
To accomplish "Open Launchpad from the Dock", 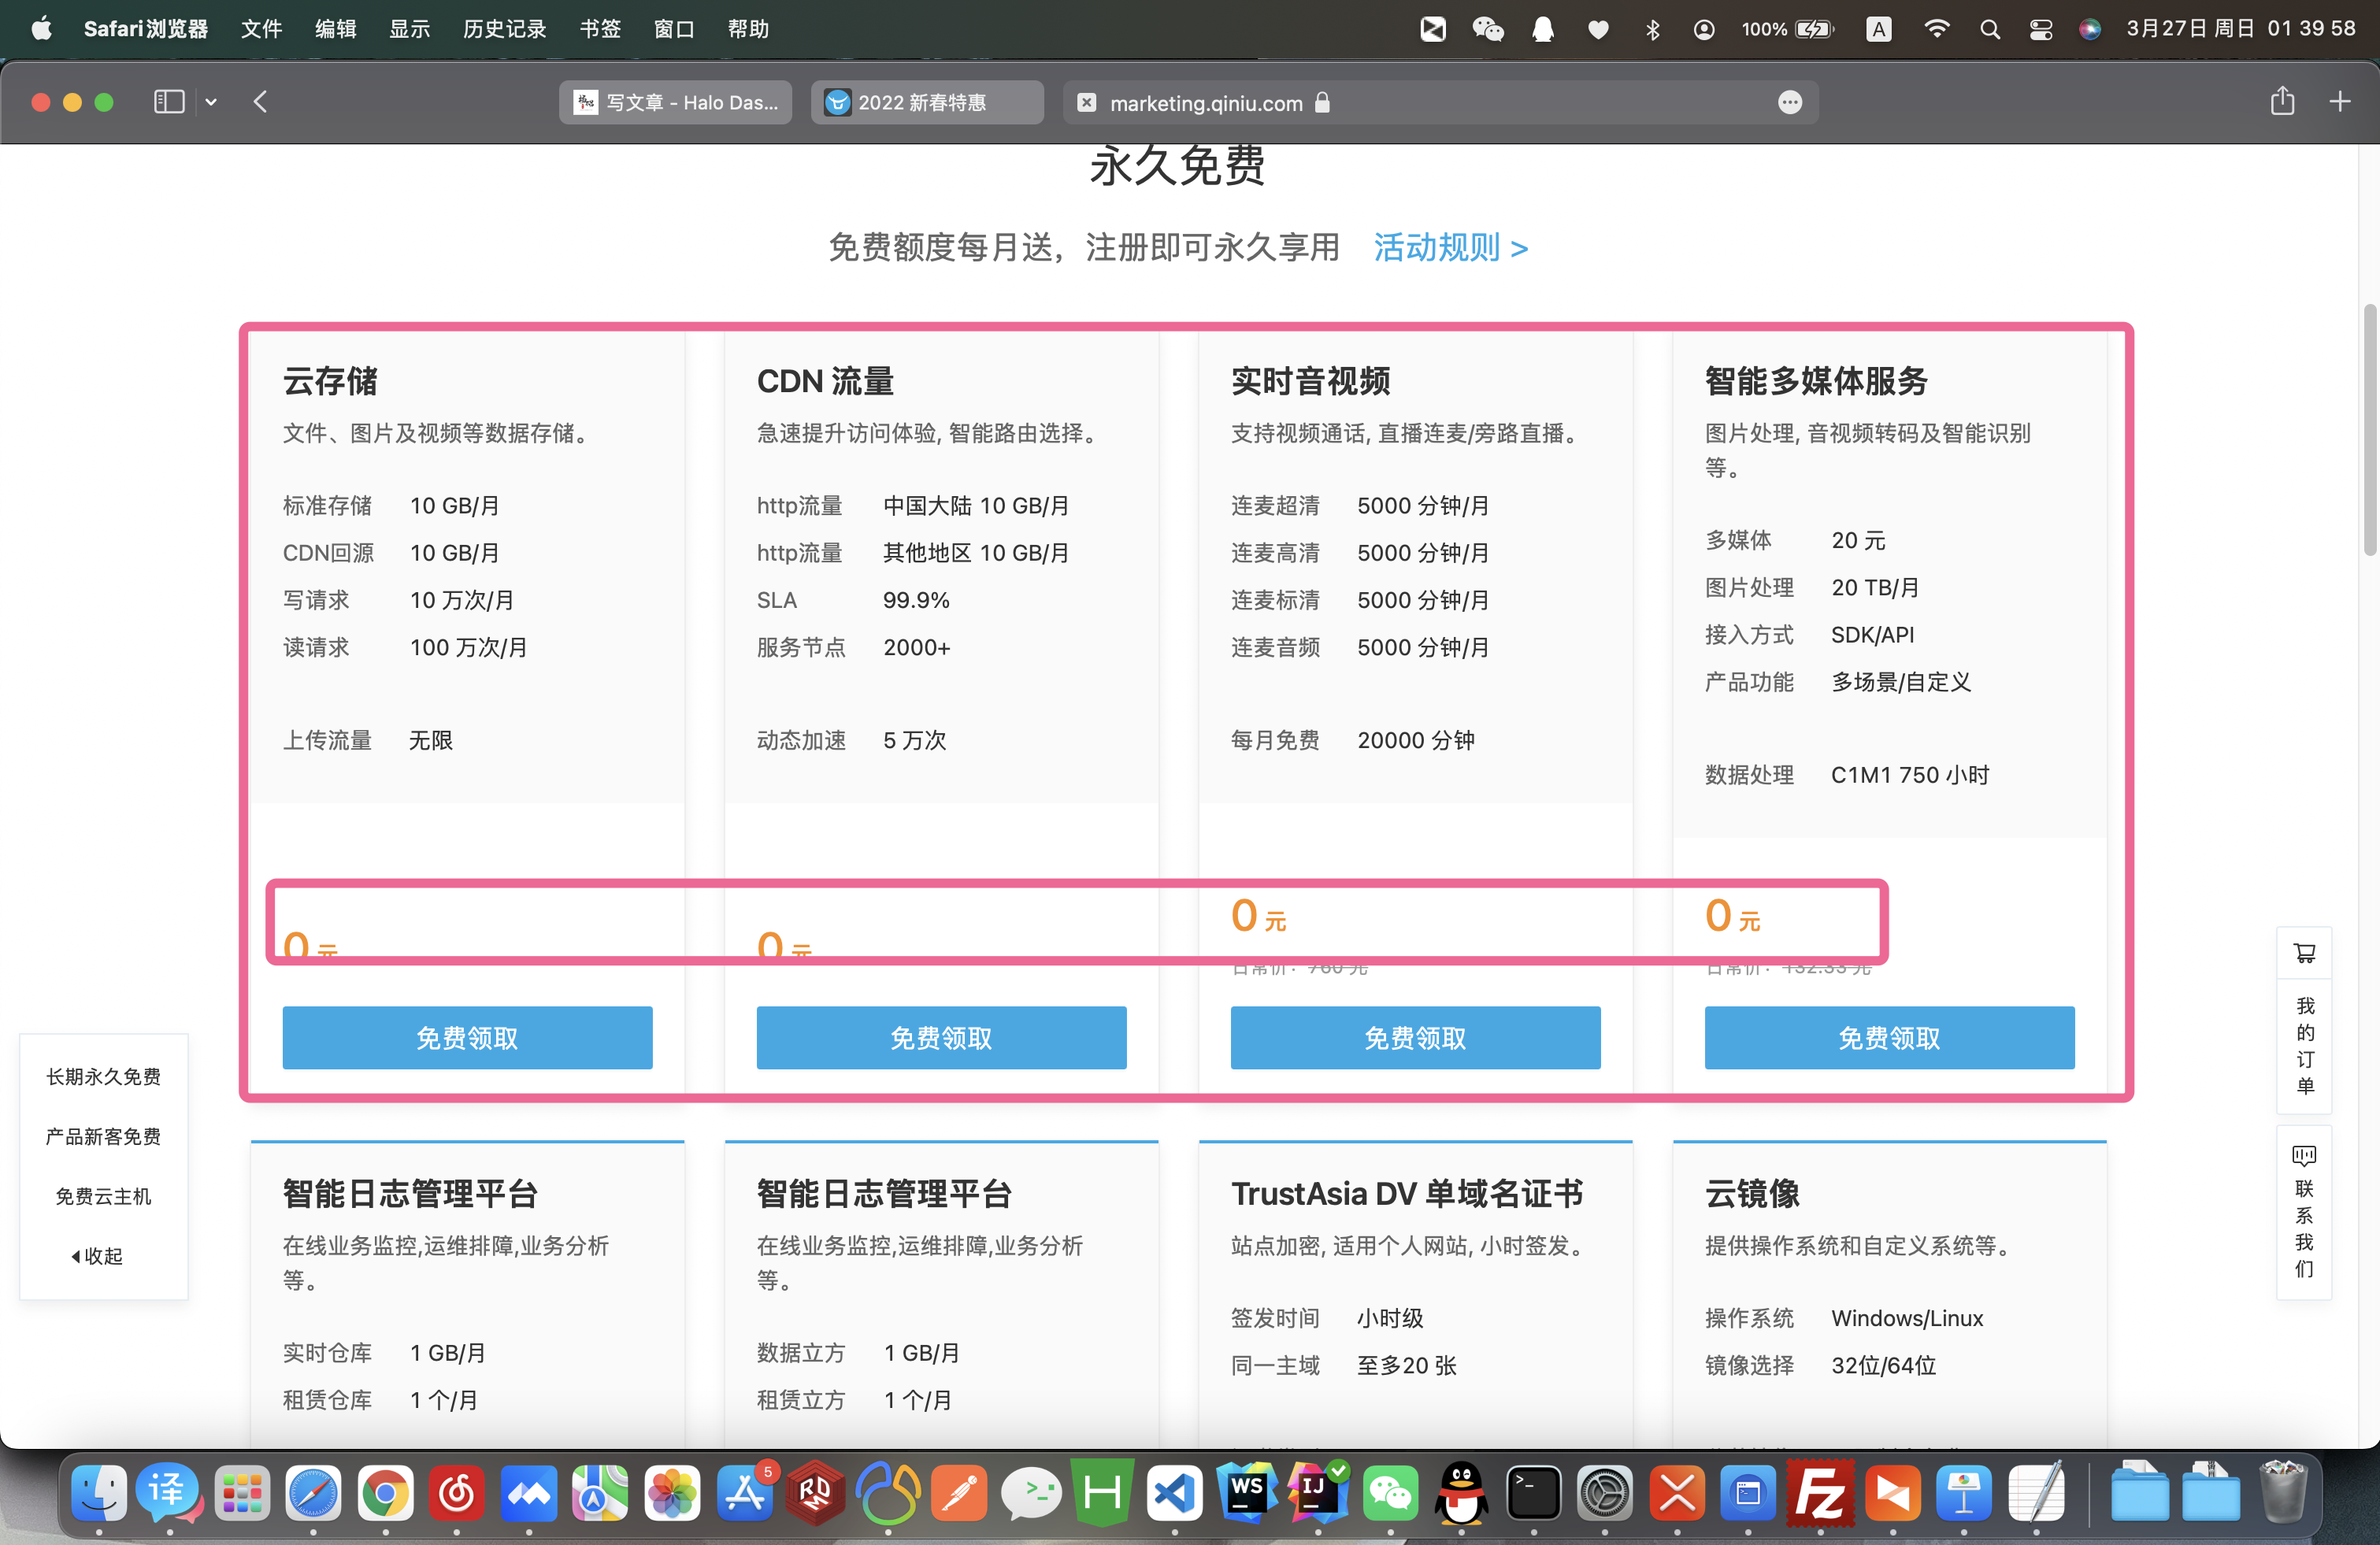I will (x=242, y=1494).
